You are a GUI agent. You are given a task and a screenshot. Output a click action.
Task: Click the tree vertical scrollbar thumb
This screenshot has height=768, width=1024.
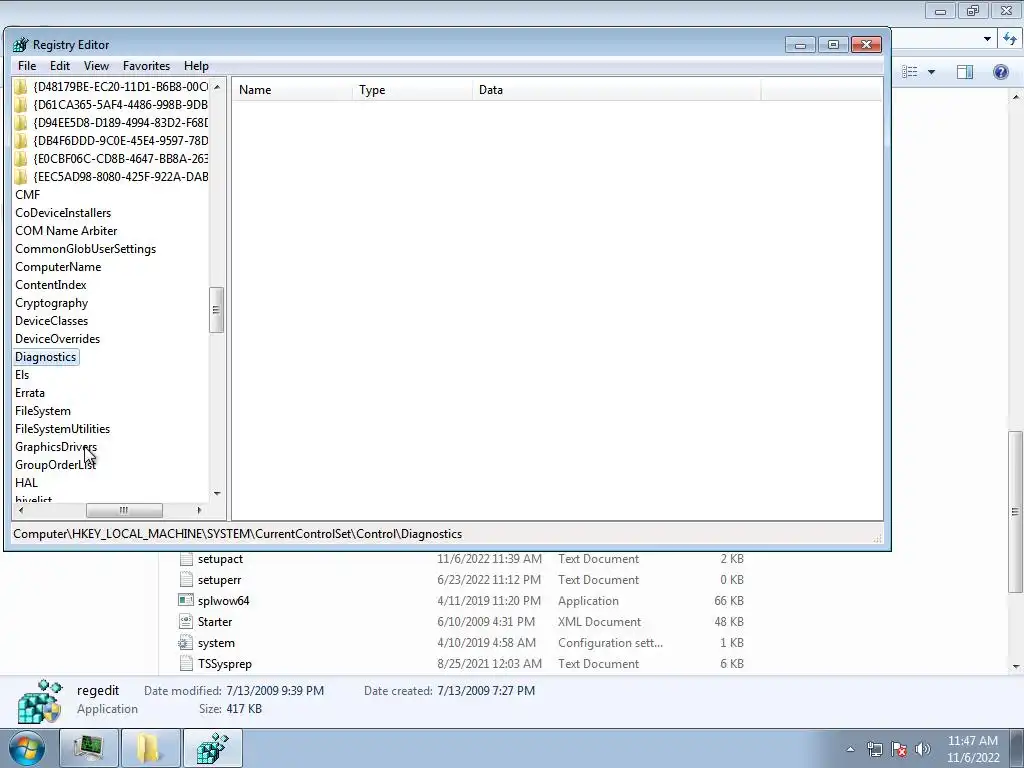click(217, 310)
